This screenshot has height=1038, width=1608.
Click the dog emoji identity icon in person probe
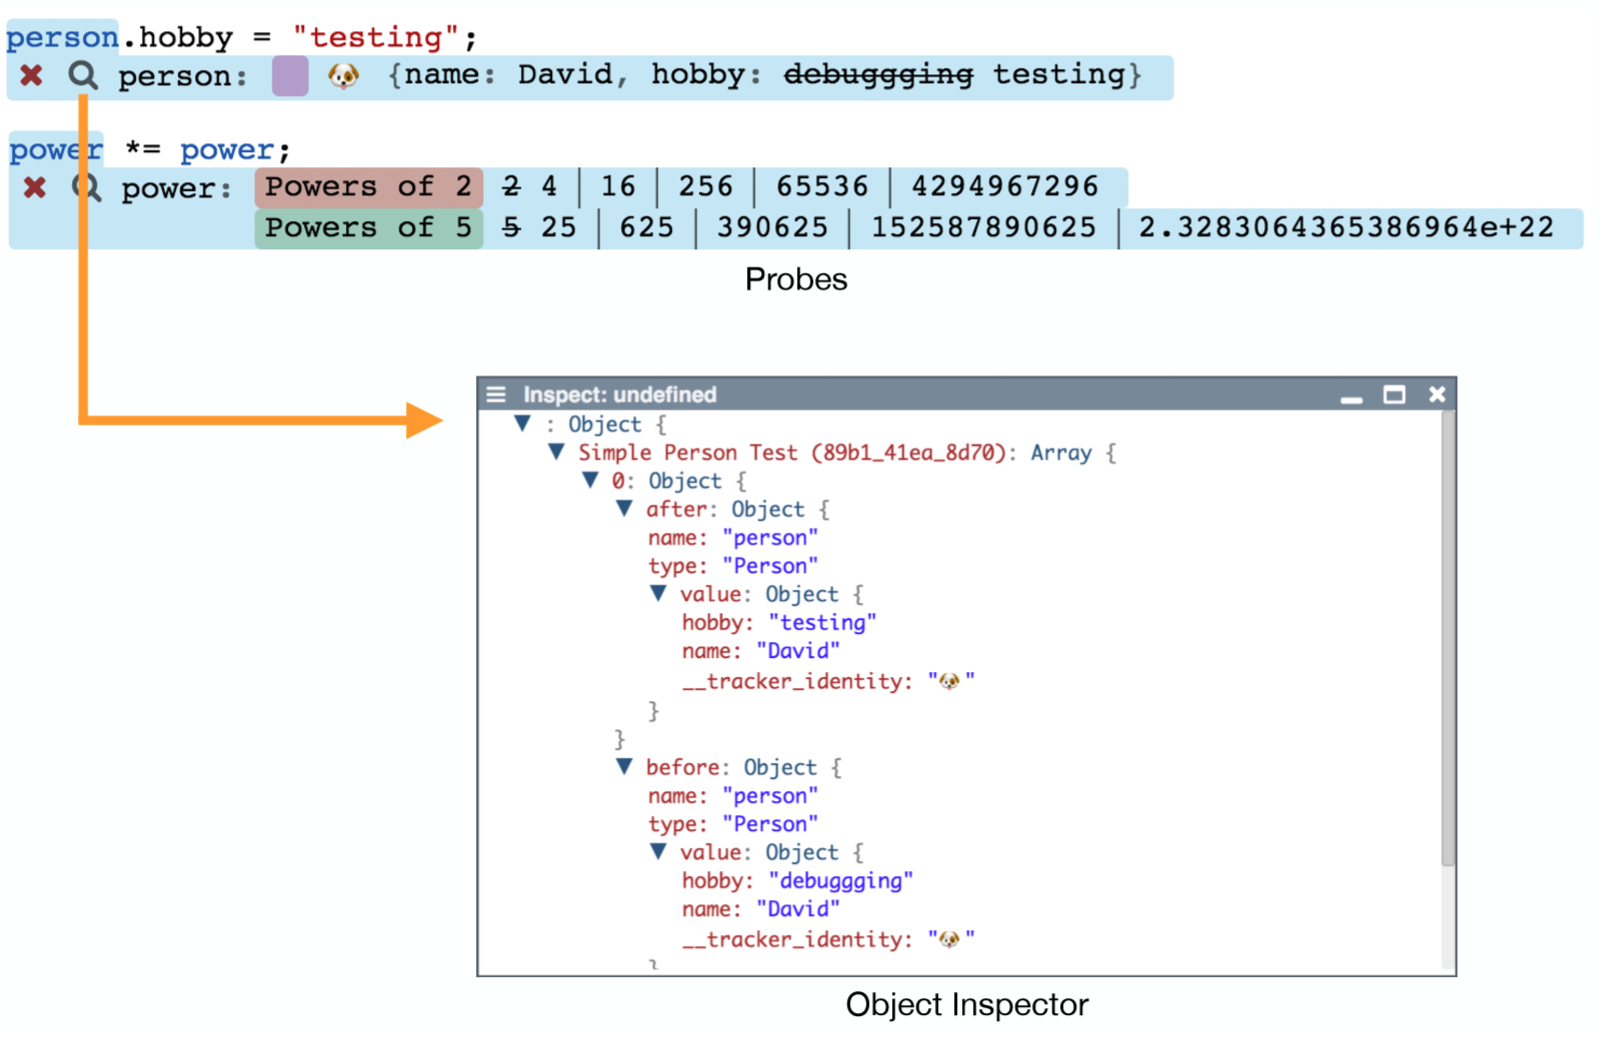tap(343, 76)
